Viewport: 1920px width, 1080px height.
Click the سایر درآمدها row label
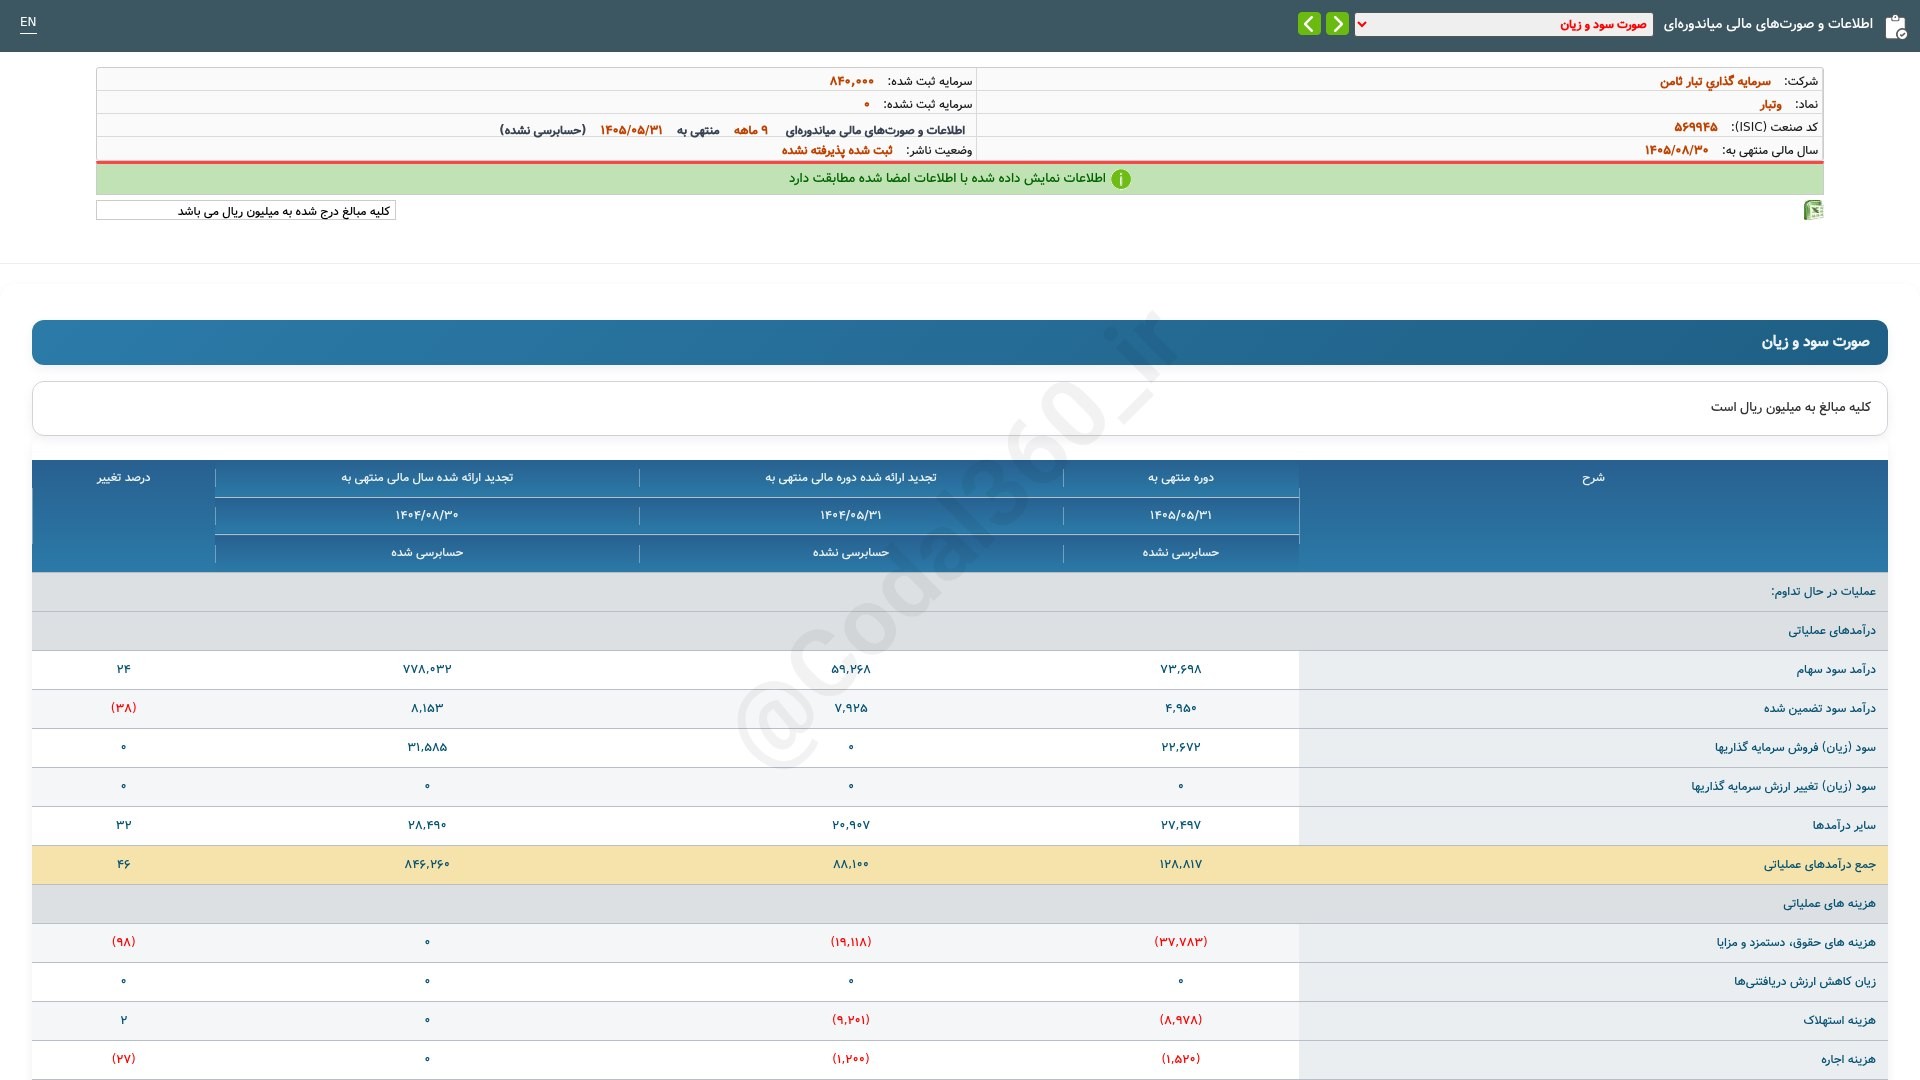1844,826
